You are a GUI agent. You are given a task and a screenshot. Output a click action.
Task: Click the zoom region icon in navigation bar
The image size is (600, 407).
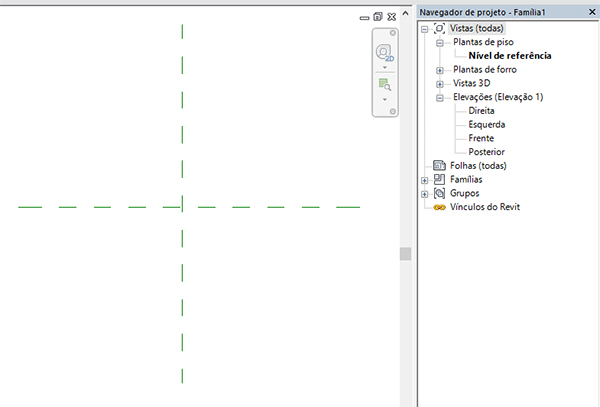tap(383, 85)
